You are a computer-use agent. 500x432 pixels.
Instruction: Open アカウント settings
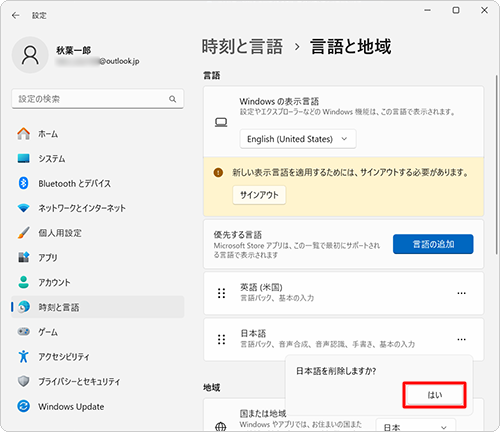click(x=97, y=282)
